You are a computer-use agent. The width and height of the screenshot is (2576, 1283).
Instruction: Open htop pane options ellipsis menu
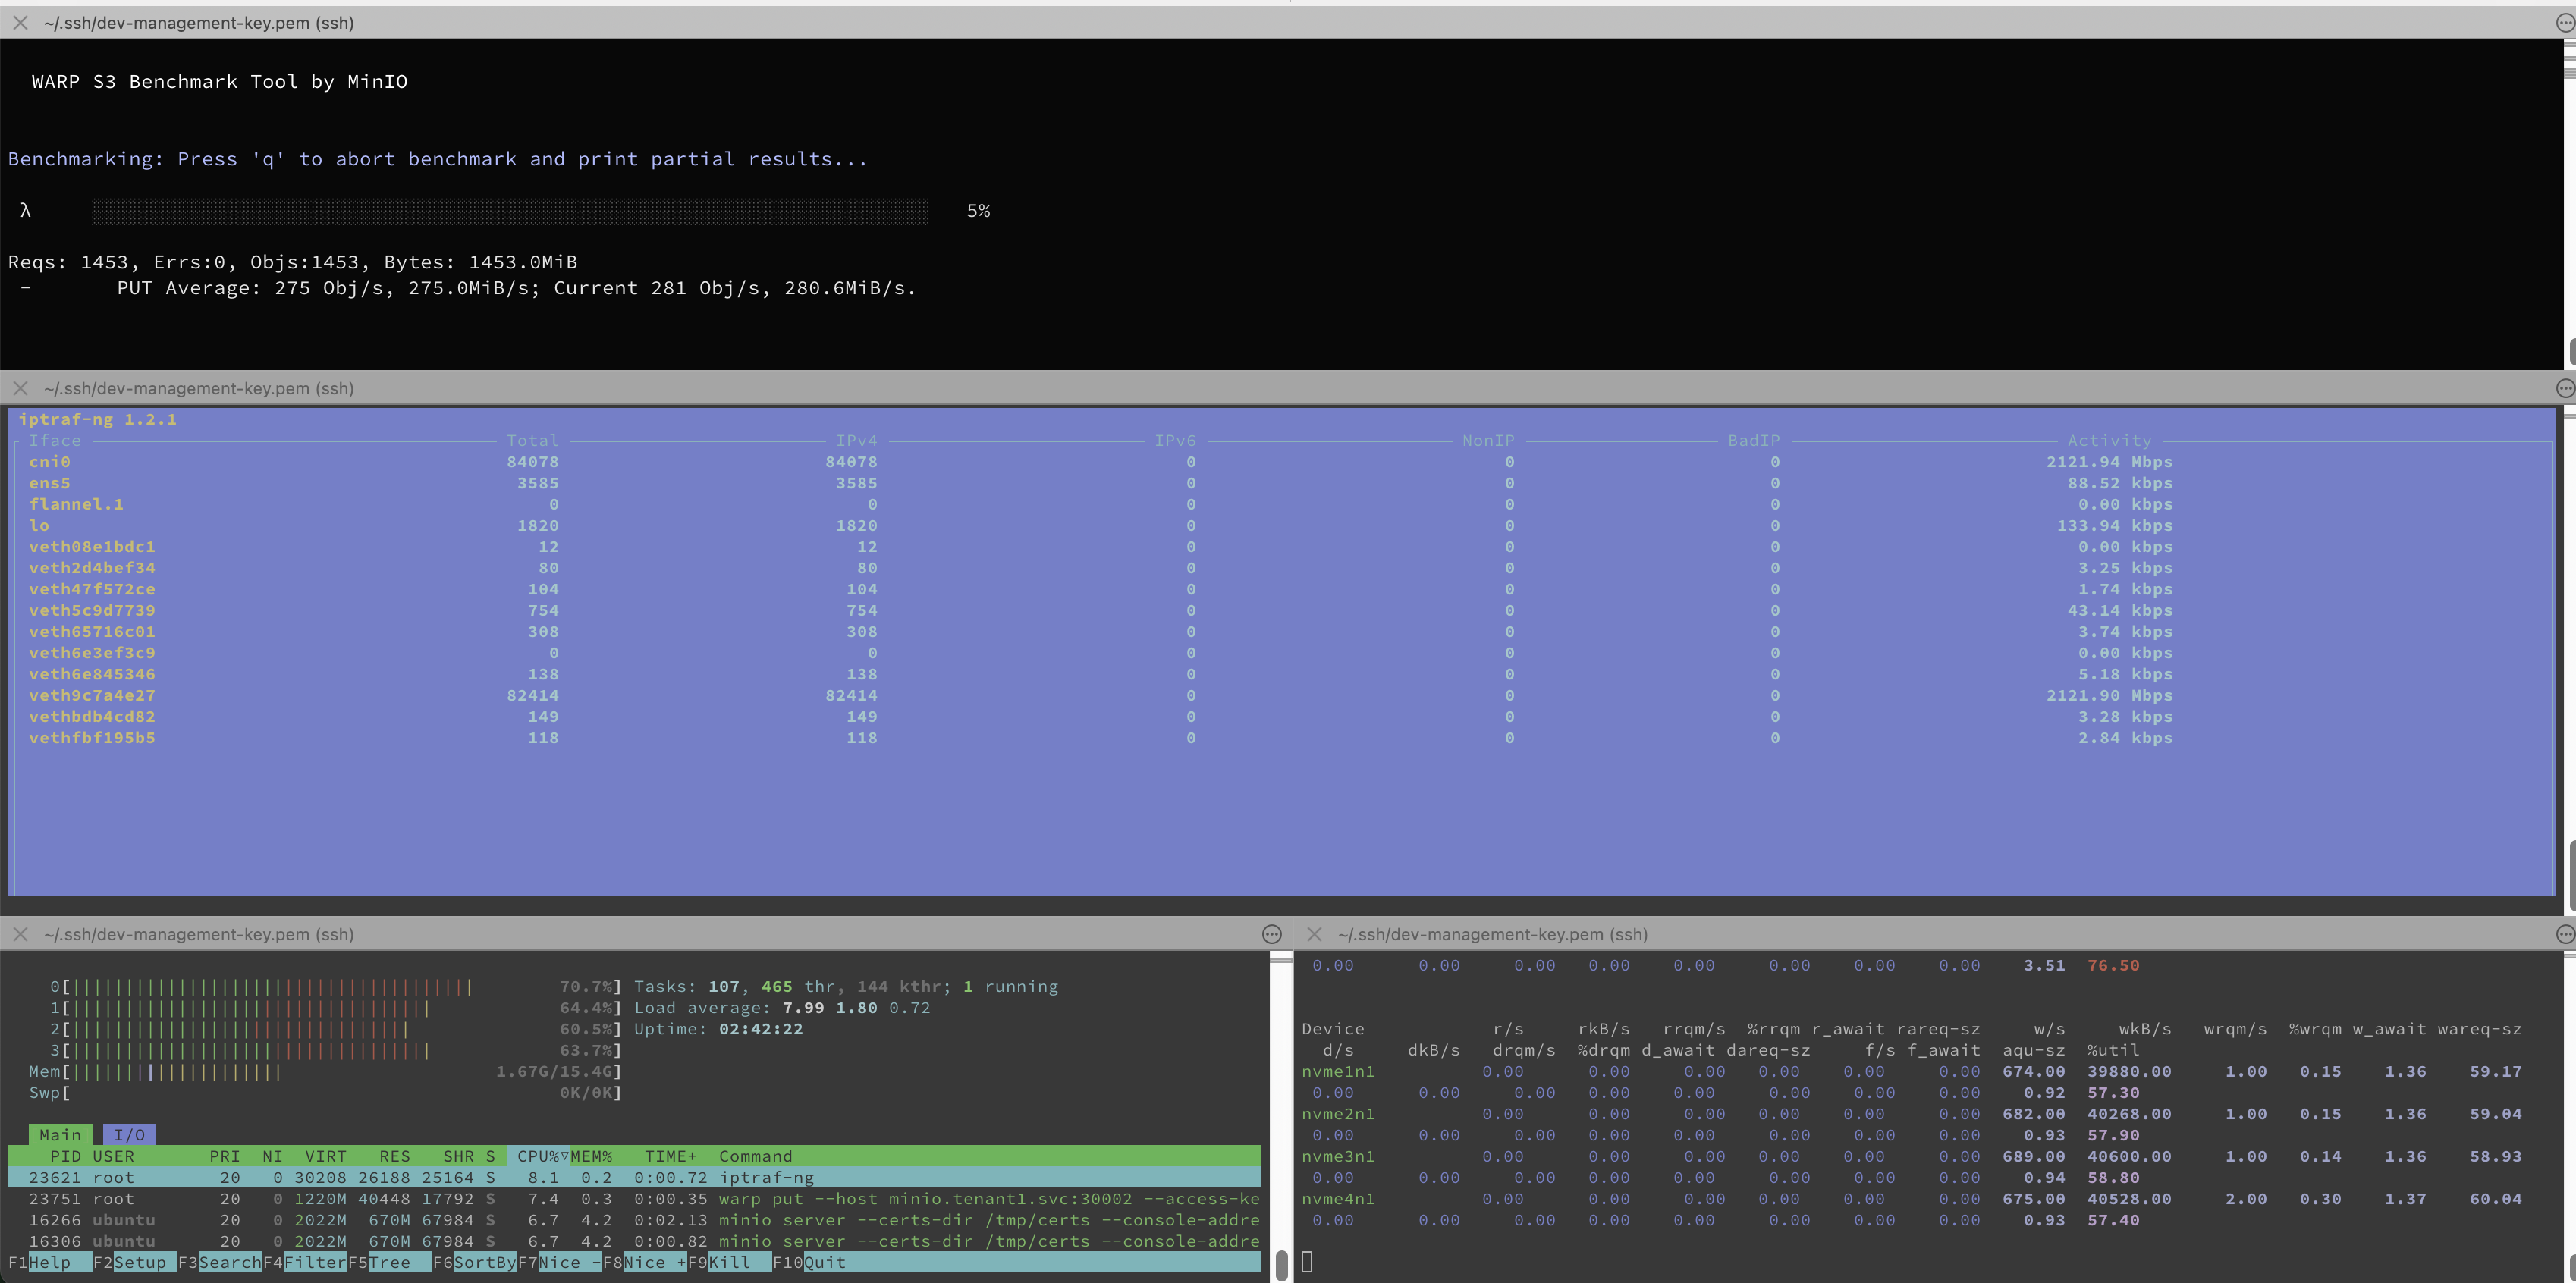tap(1271, 934)
